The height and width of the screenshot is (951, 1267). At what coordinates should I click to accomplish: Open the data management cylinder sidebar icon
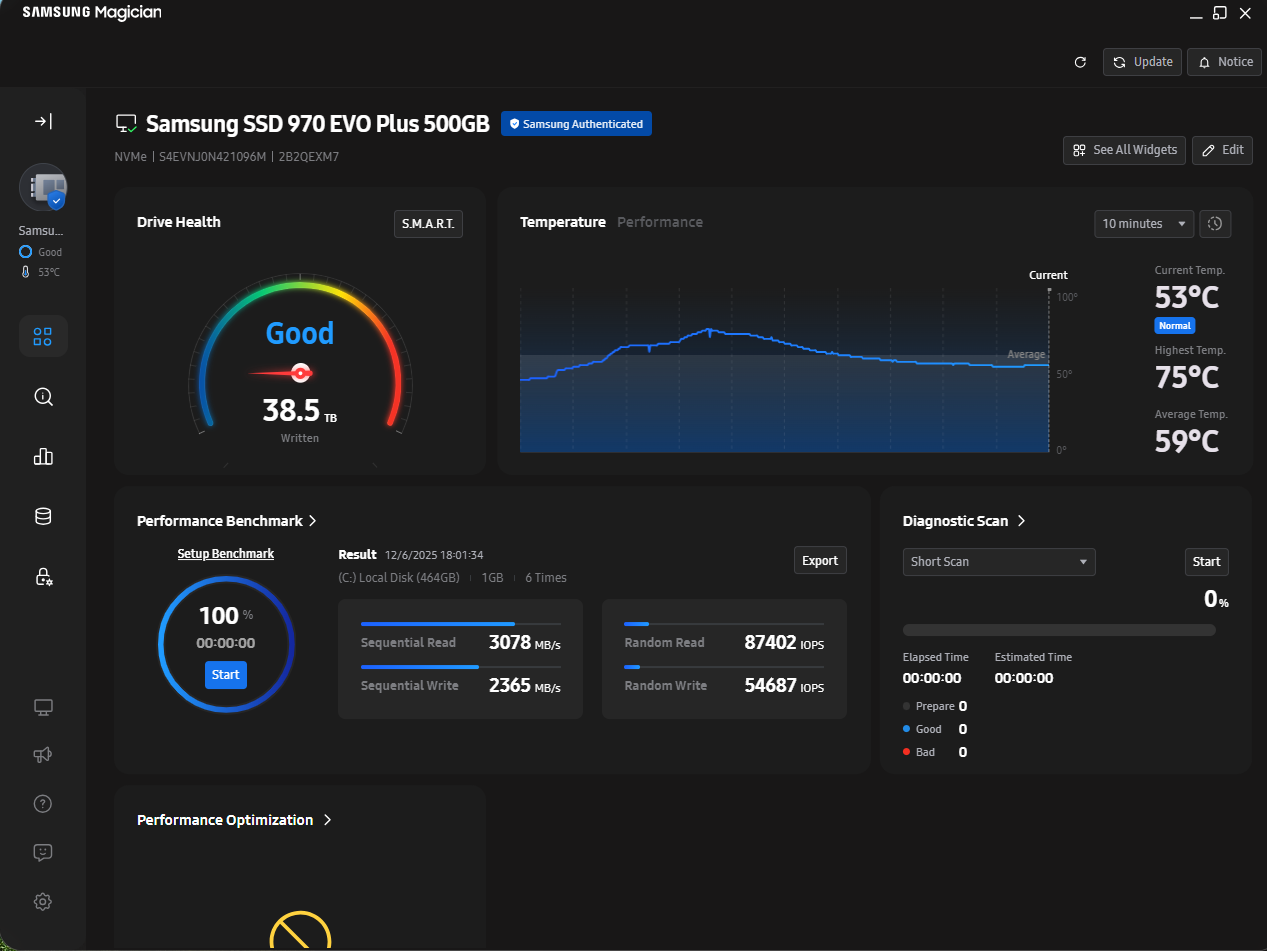(x=43, y=516)
